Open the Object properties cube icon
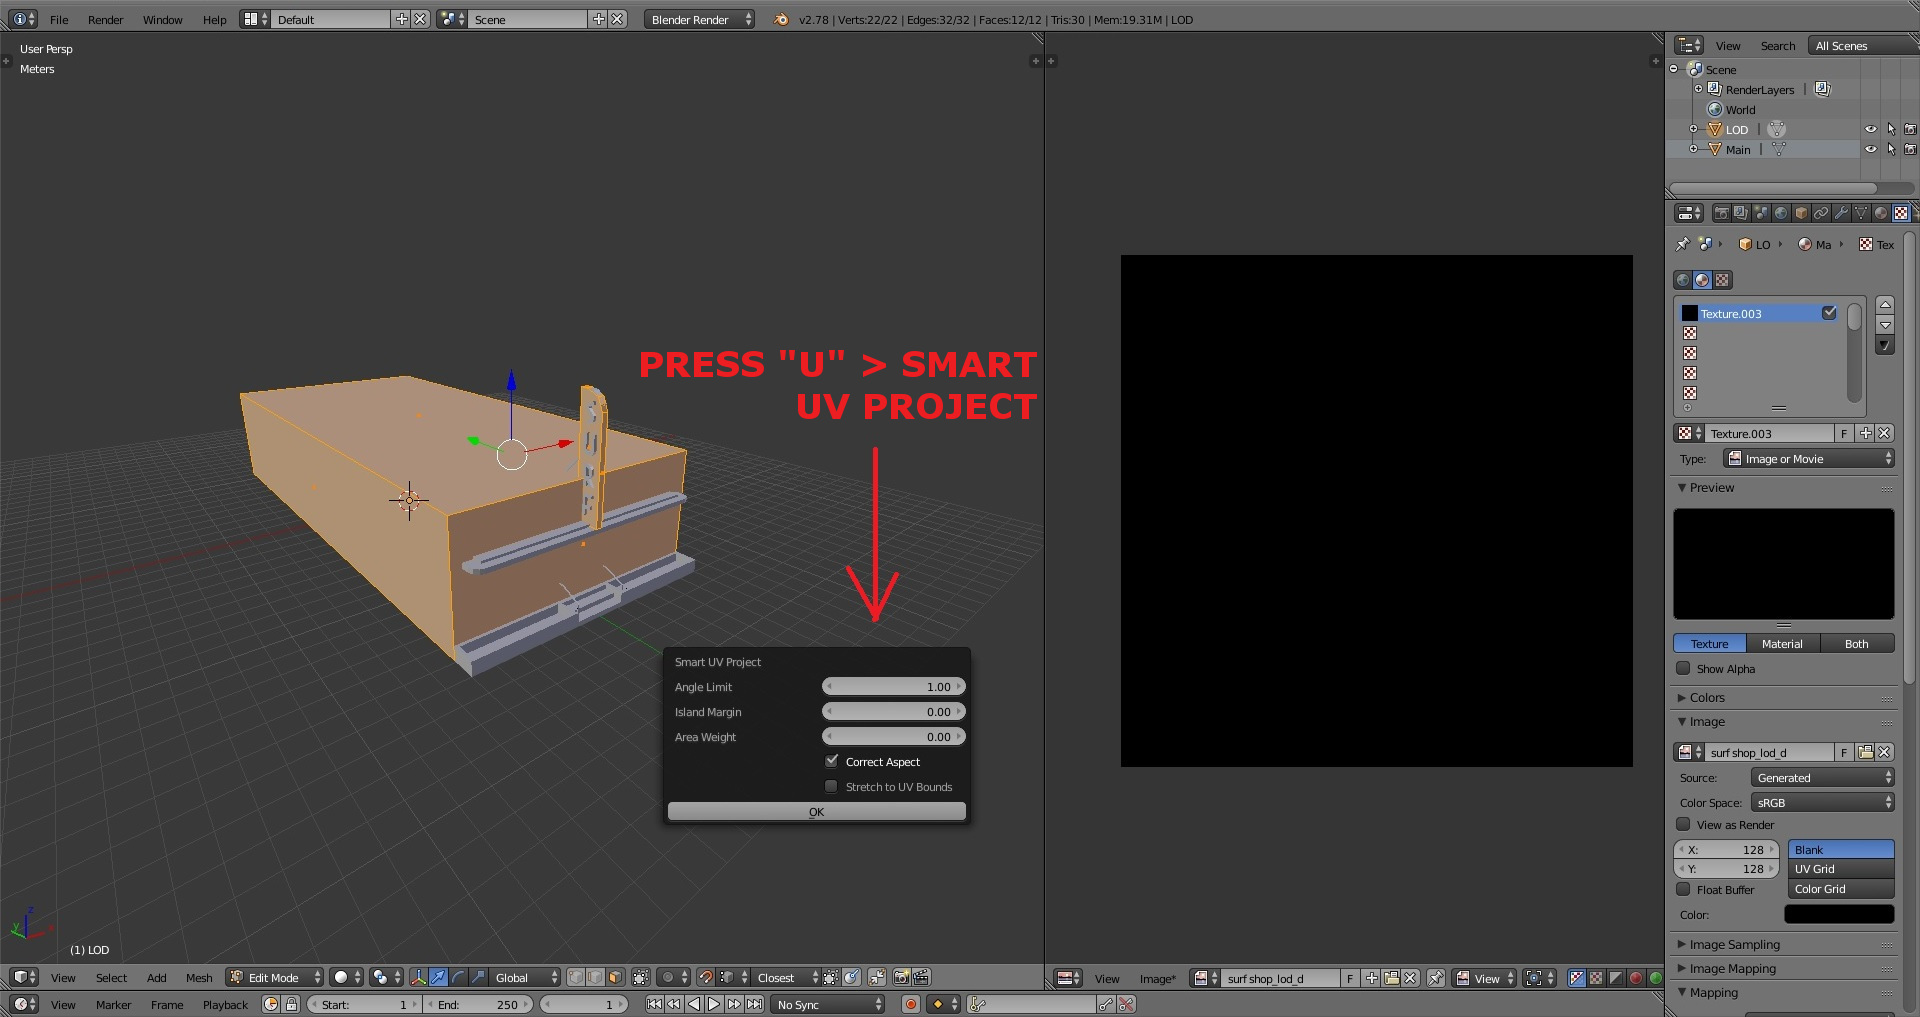Viewport: 1920px width, 1017px height. [1801, 213]
